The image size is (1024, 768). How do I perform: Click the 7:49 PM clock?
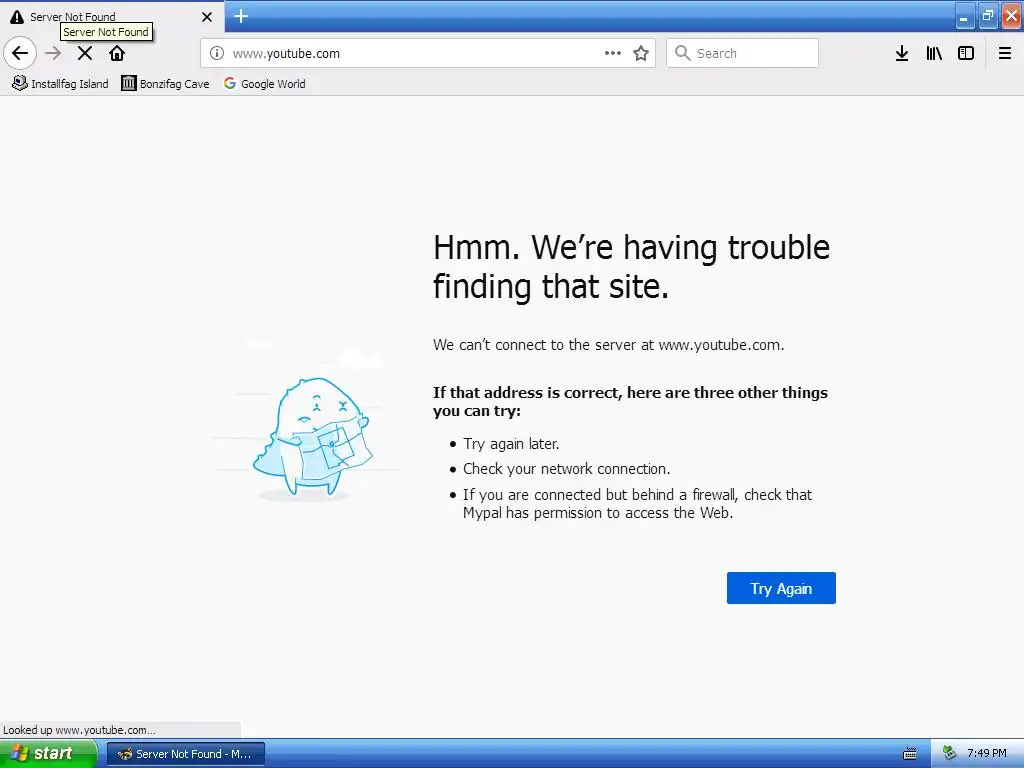coord(987,754)
